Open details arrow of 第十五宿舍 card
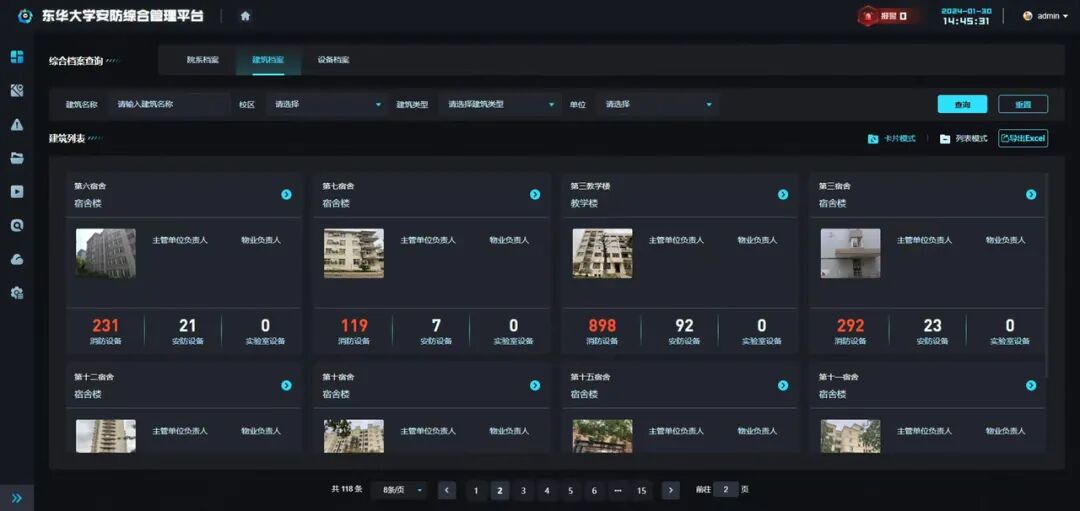The height and width of the screenshot is (511, 1080). click(782, 386)
